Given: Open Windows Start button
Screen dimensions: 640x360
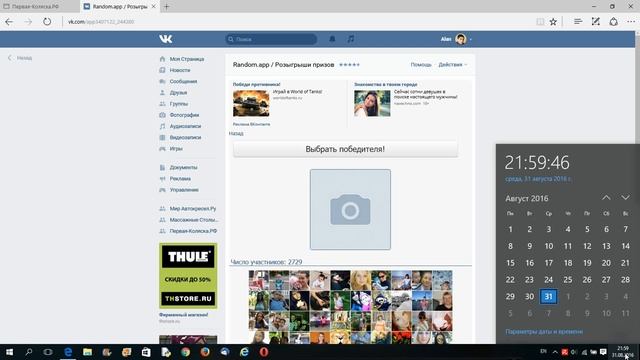Looking at the screenshot, I should tap(9, 352).
